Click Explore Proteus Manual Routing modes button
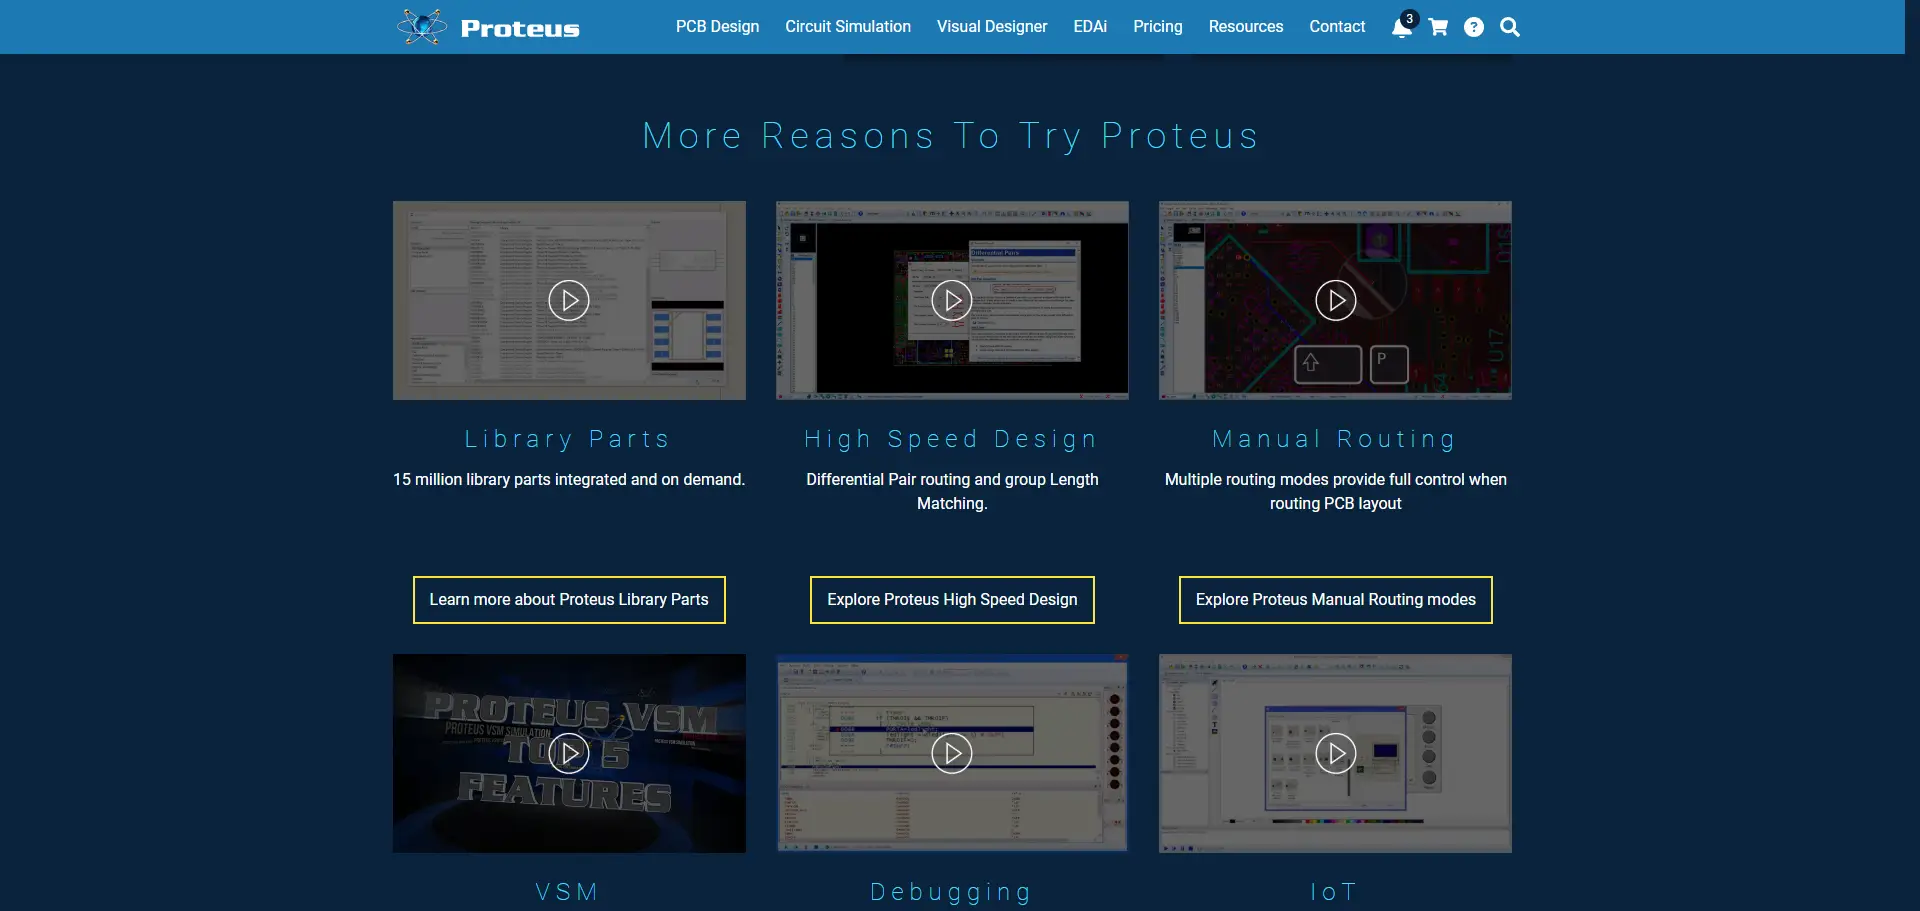This screenshot has width=1920, height=911. click(1336, 600)
